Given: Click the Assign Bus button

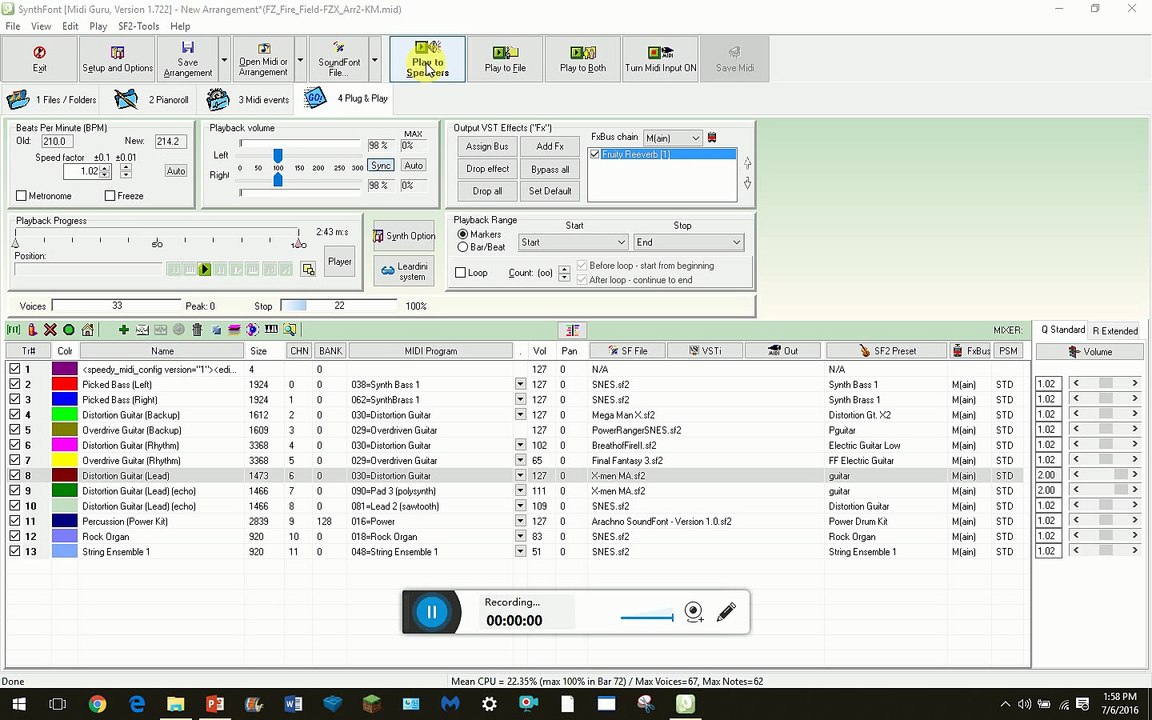Looking at the screenshot, I should [486, 146].
